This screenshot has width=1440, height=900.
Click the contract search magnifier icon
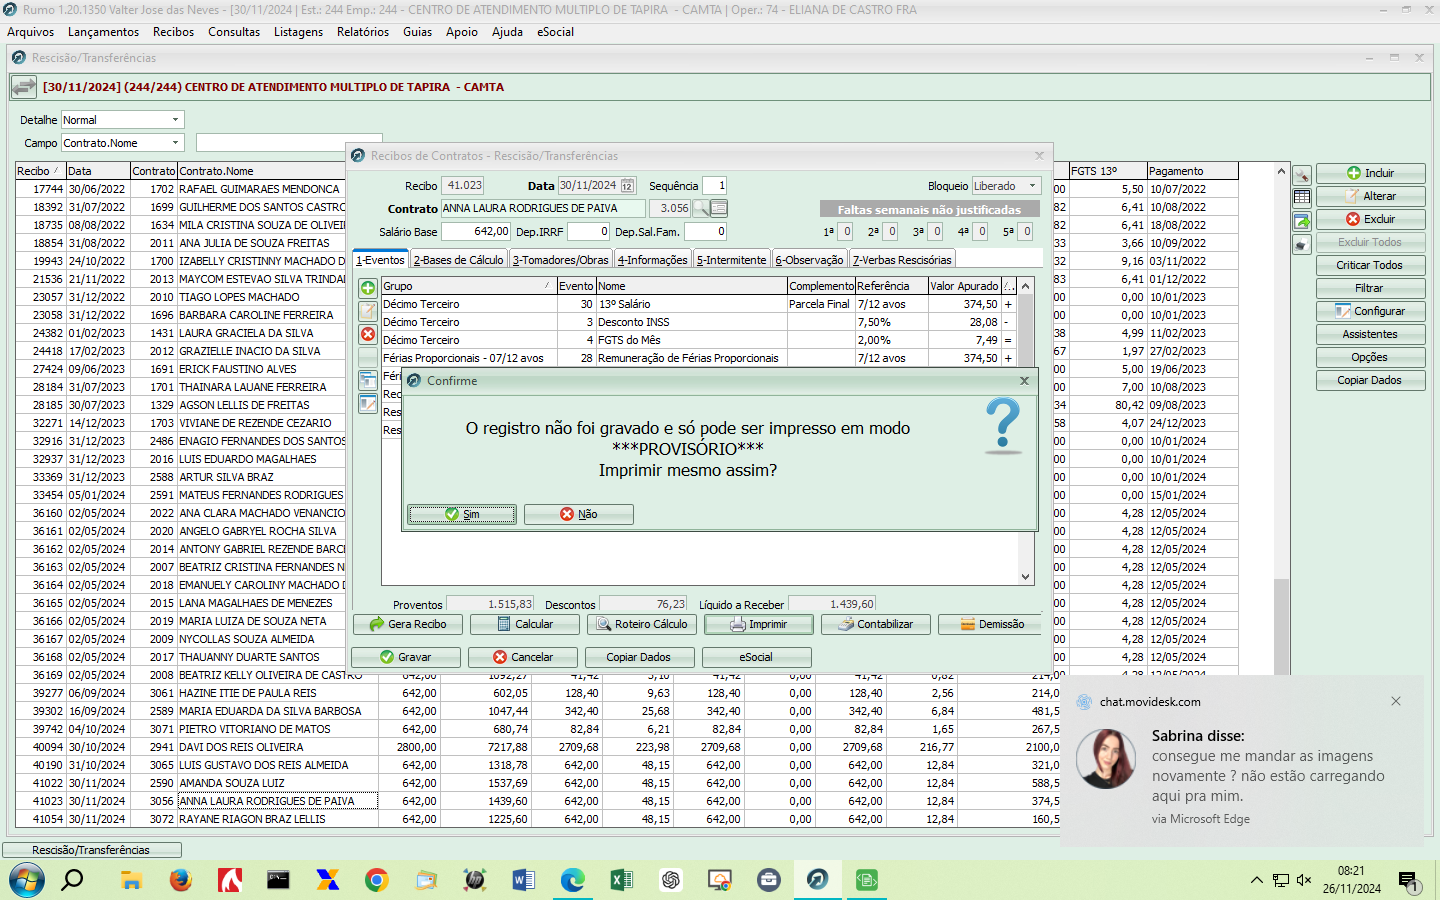[x=701, y=208]
